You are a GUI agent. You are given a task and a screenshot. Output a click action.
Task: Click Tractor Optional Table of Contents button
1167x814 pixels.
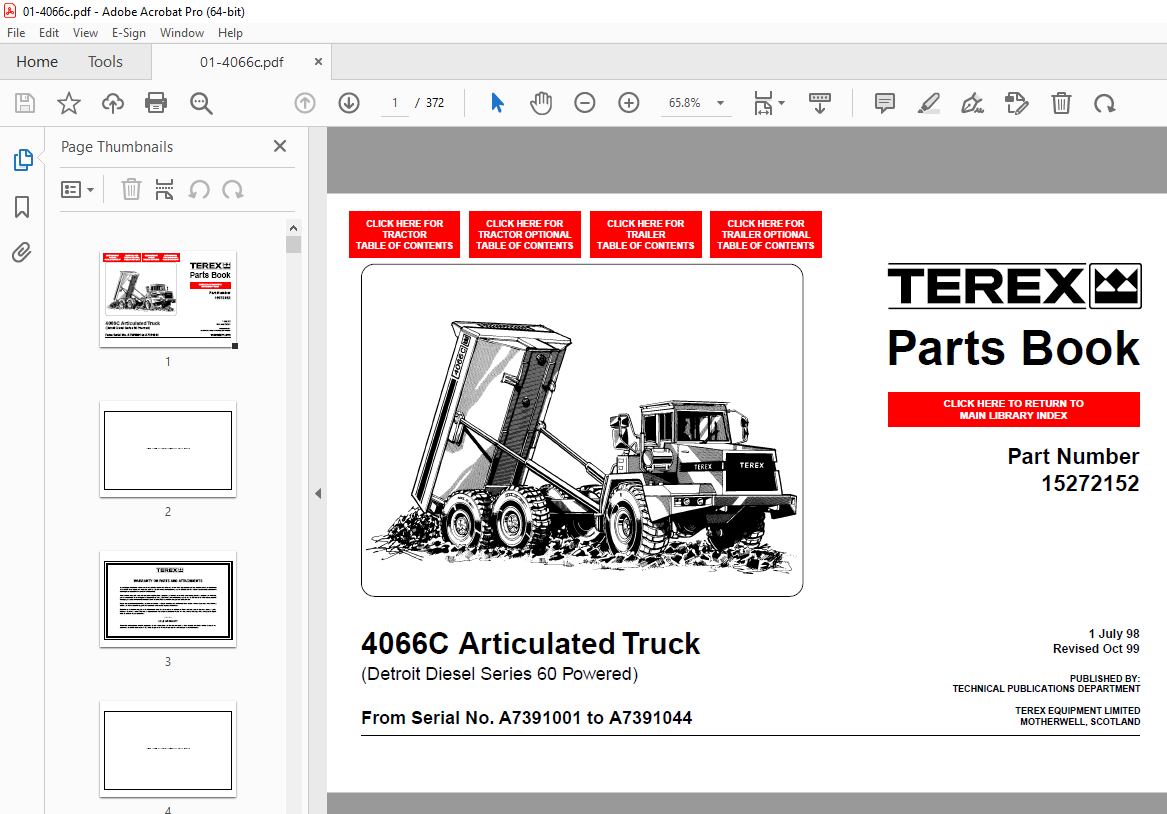(x=525, y=234)
